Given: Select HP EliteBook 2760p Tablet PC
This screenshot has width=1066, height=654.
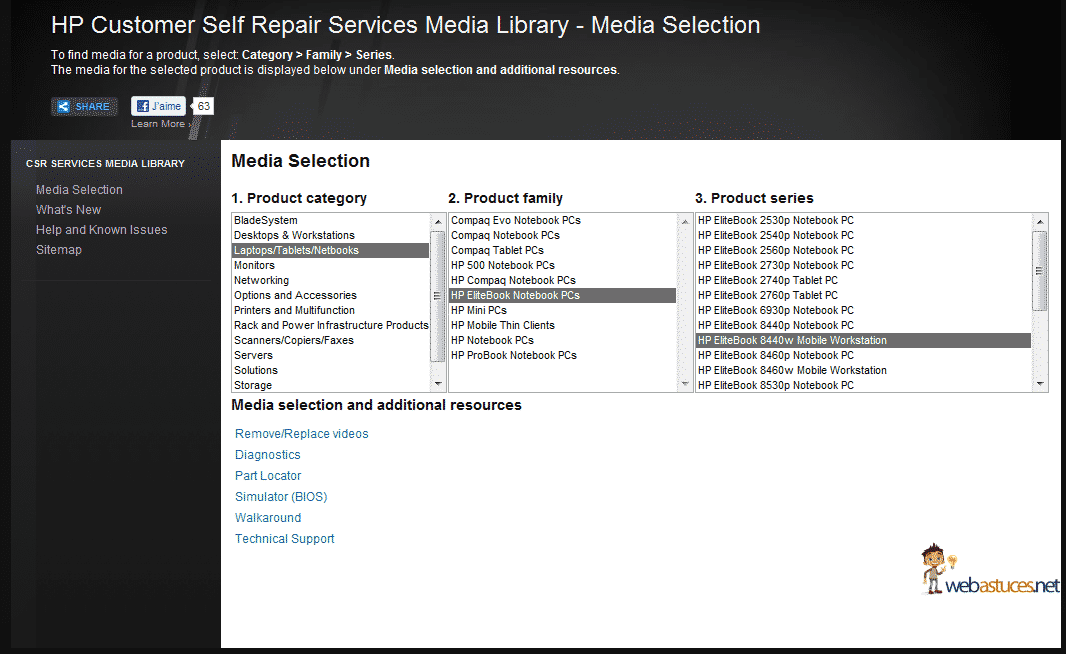Looking at the screenshot, I should click(863, 295).
